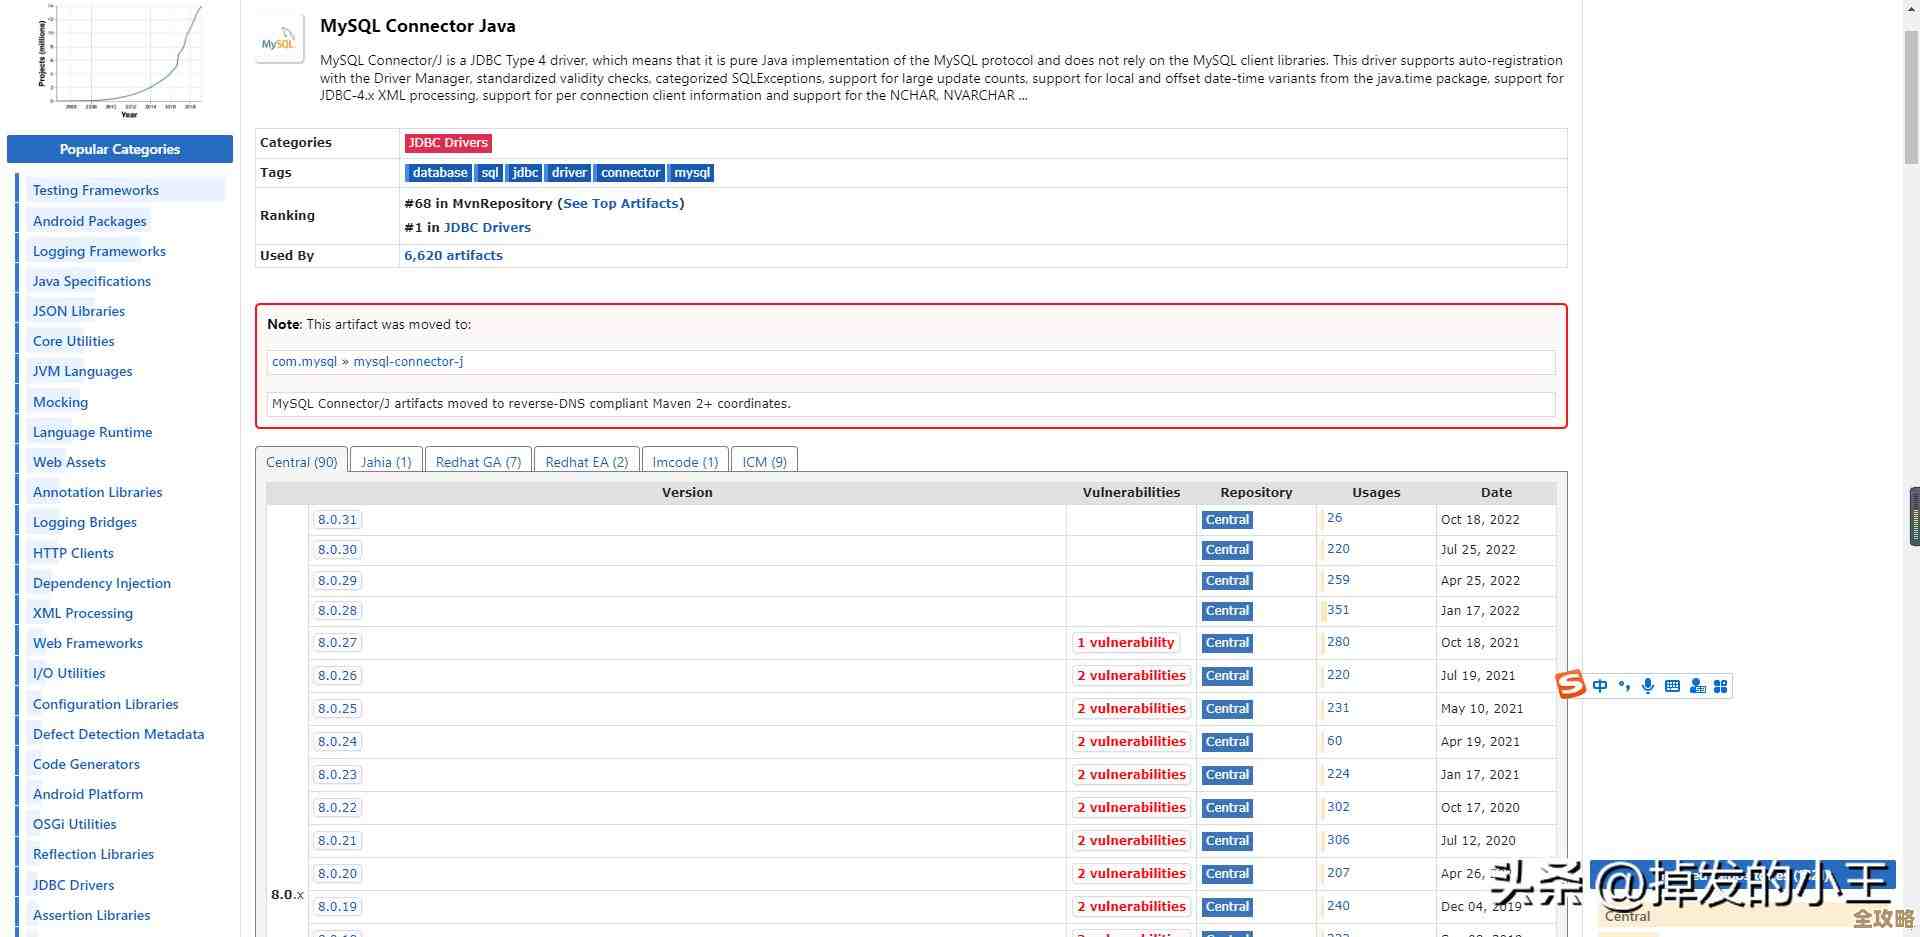Viewport: 1920px width, 937px height.
Task: Click the vertical page scrollbar
Action: (1913, 517)
